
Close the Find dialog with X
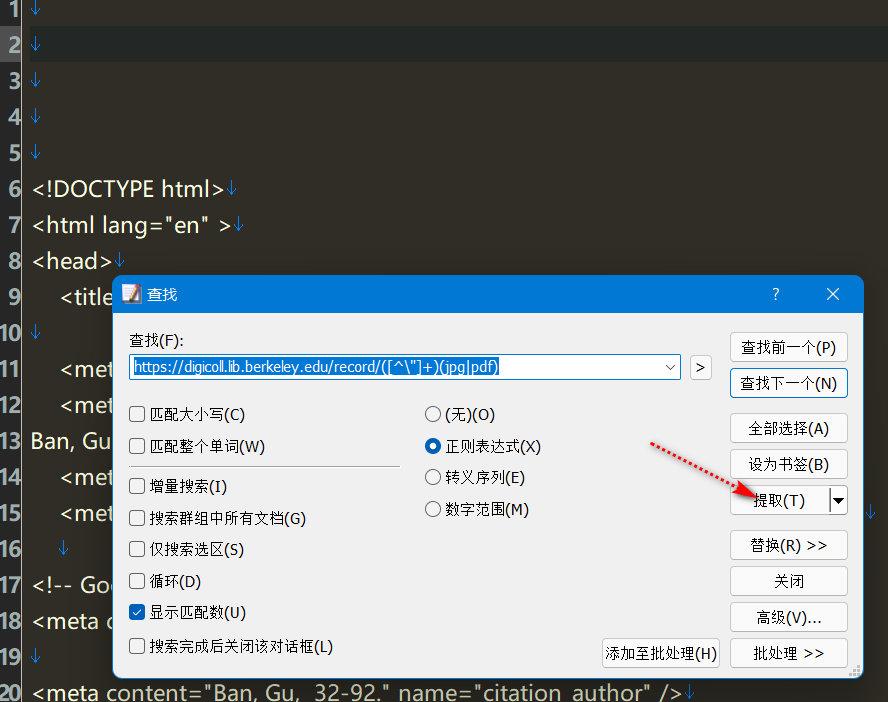point(833,294)
